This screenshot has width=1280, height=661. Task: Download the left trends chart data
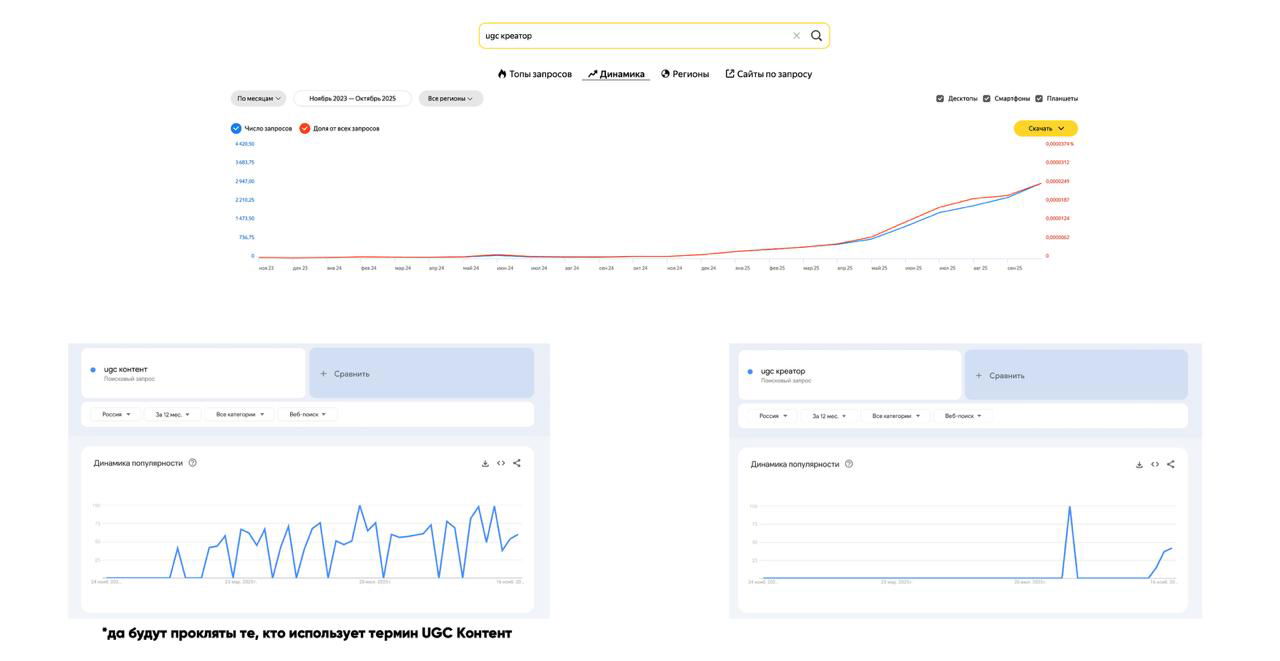coord(485,463)
